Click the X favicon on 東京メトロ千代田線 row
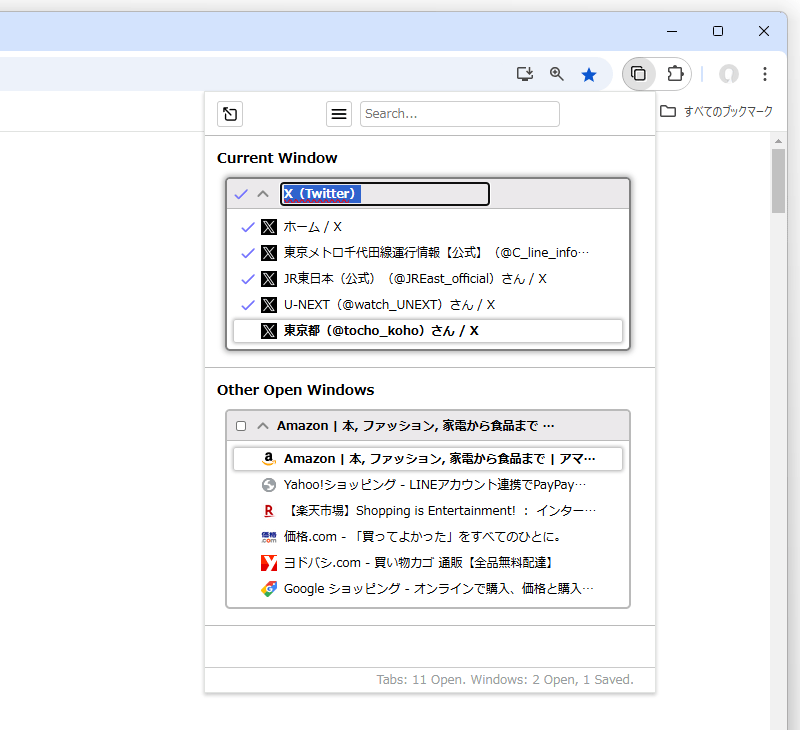 click(269, 253)
